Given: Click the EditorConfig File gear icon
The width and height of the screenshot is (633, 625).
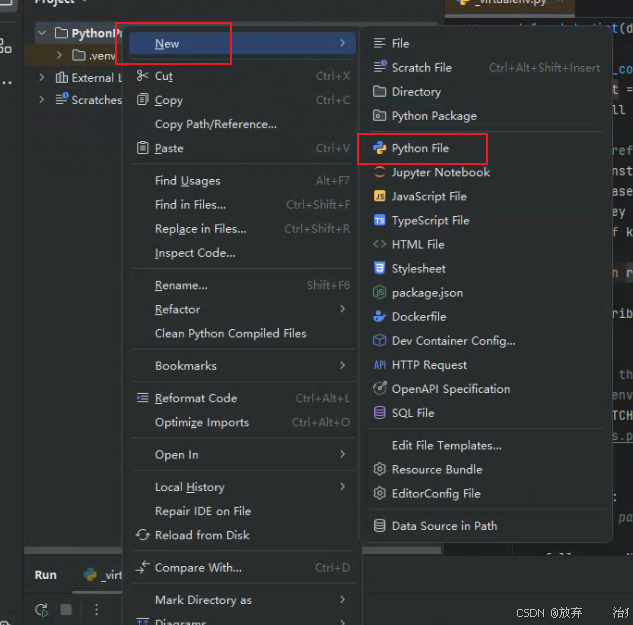Looking at the screenshot, I should [x=379, y=493].
